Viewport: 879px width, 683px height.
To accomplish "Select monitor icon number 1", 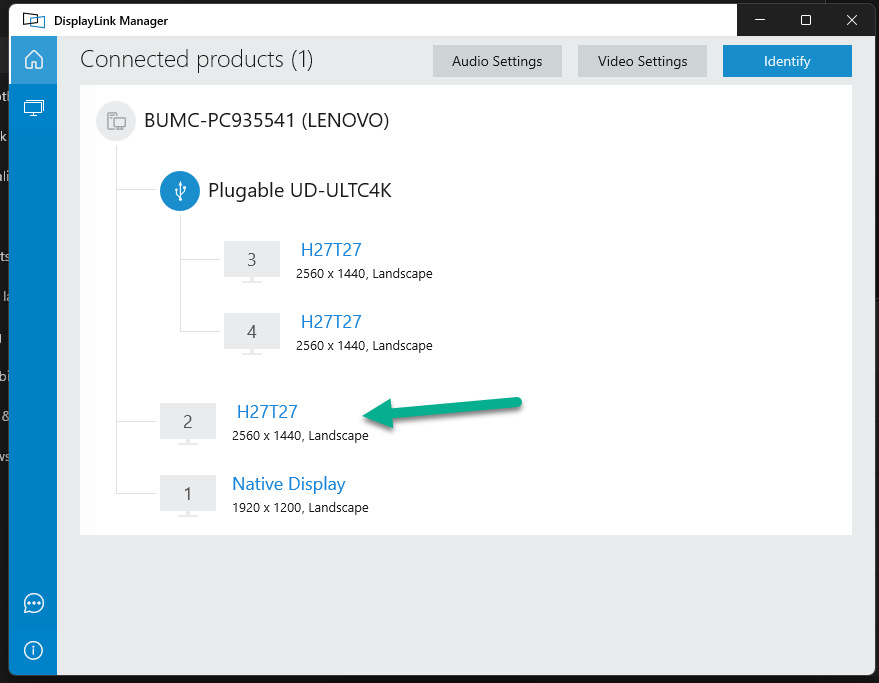I will pyautogui.click(x=187, y=494).
